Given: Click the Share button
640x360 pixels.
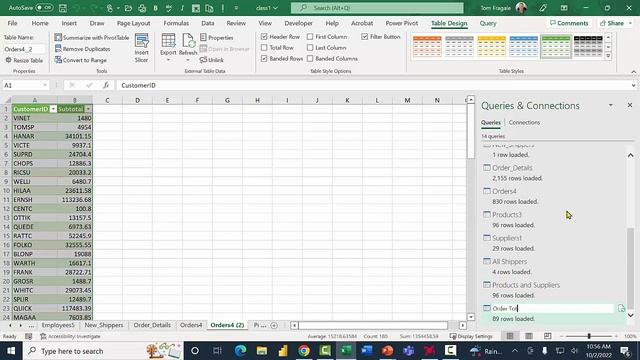Looking at the screenshot, I should (616, 23).
